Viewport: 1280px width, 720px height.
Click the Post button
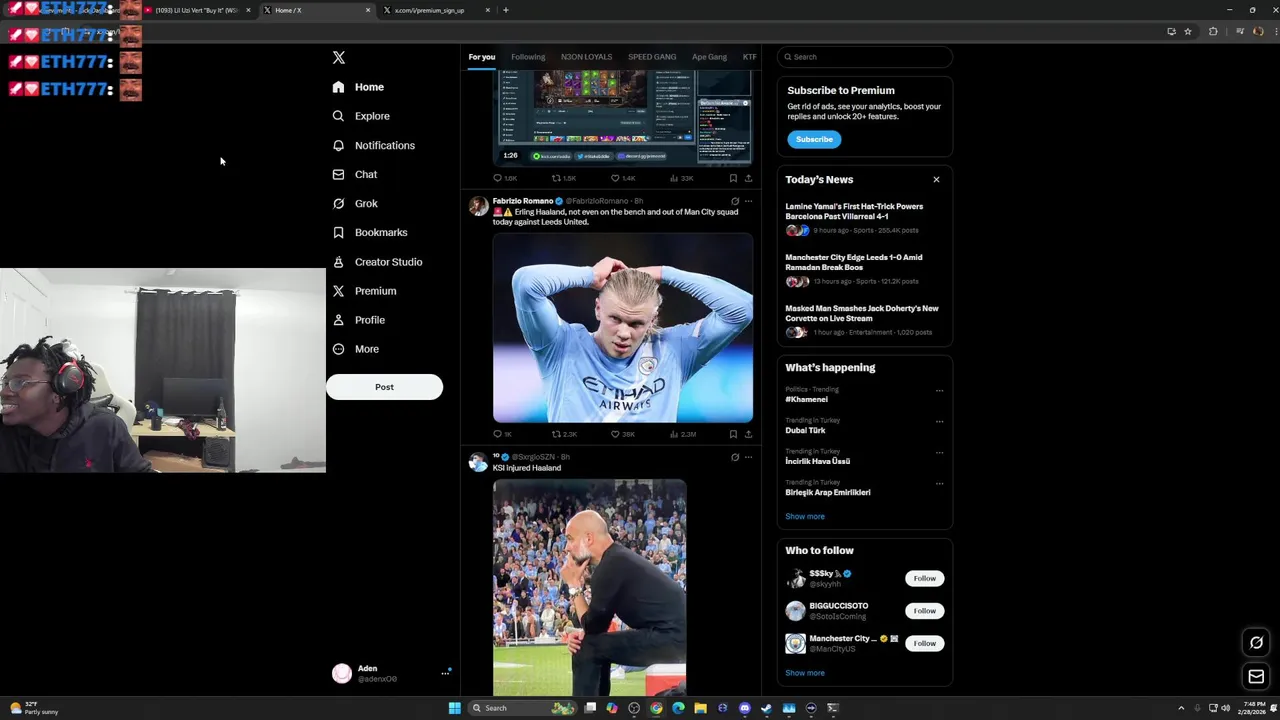click(384, 387)
